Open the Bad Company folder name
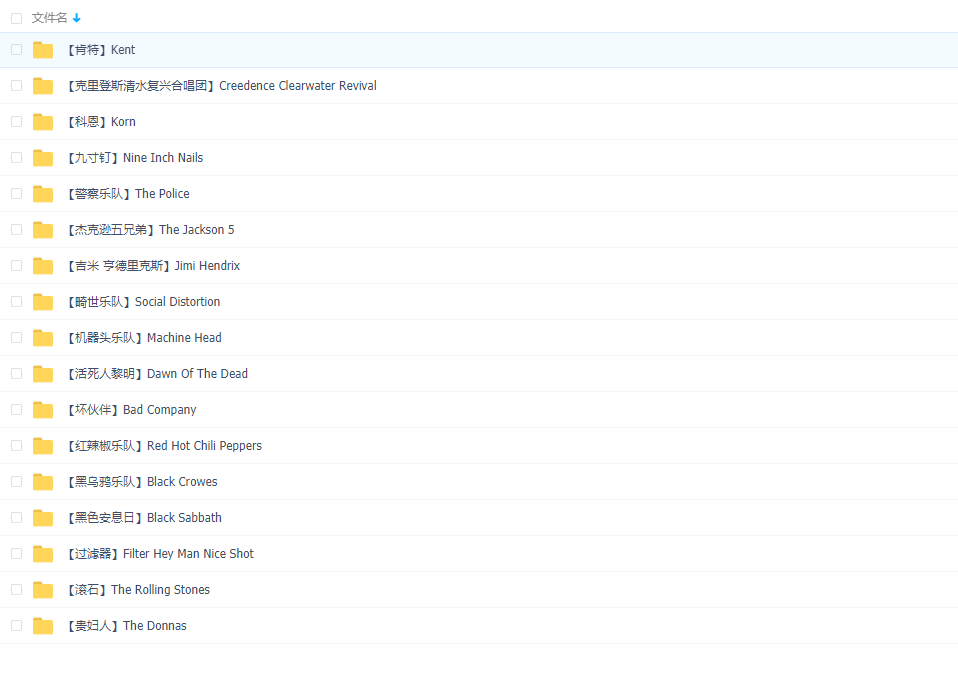 coord(132,411)
